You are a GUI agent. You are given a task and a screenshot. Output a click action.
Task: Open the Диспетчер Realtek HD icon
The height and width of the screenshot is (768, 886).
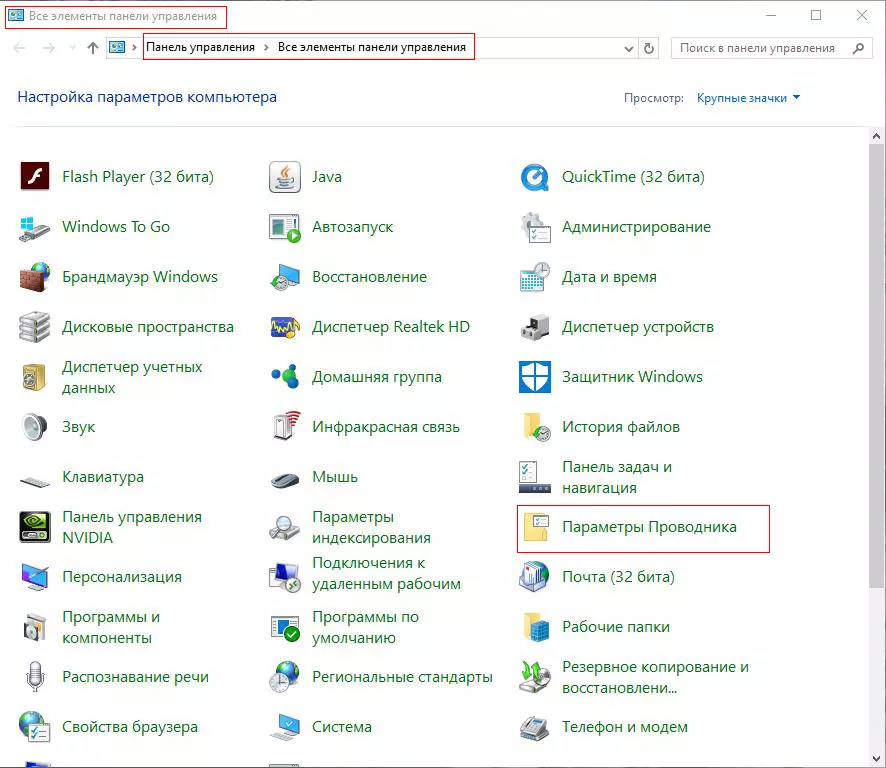coord(285,327)
